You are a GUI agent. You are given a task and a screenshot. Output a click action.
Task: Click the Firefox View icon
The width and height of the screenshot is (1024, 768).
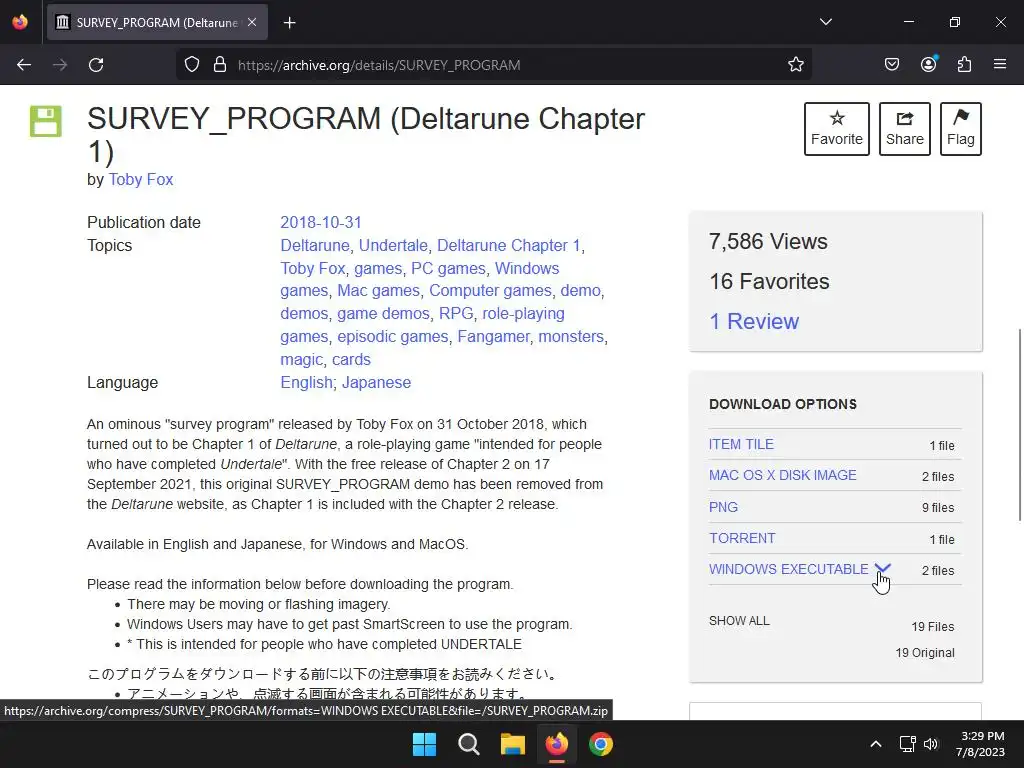[20, 22]
